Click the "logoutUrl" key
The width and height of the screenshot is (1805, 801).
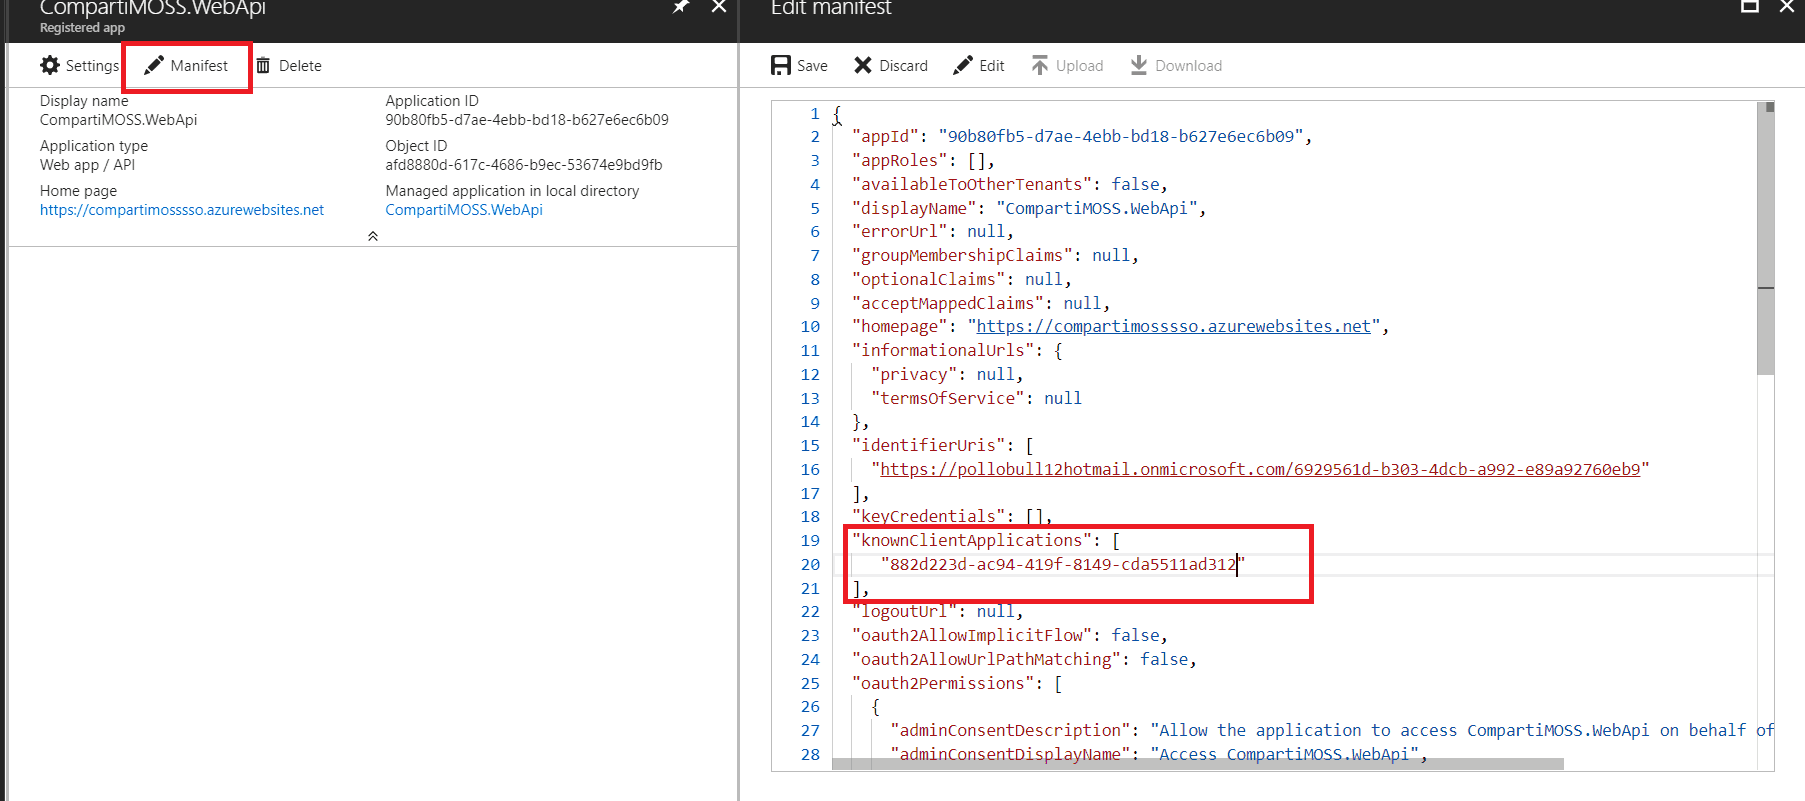point(905,612)
